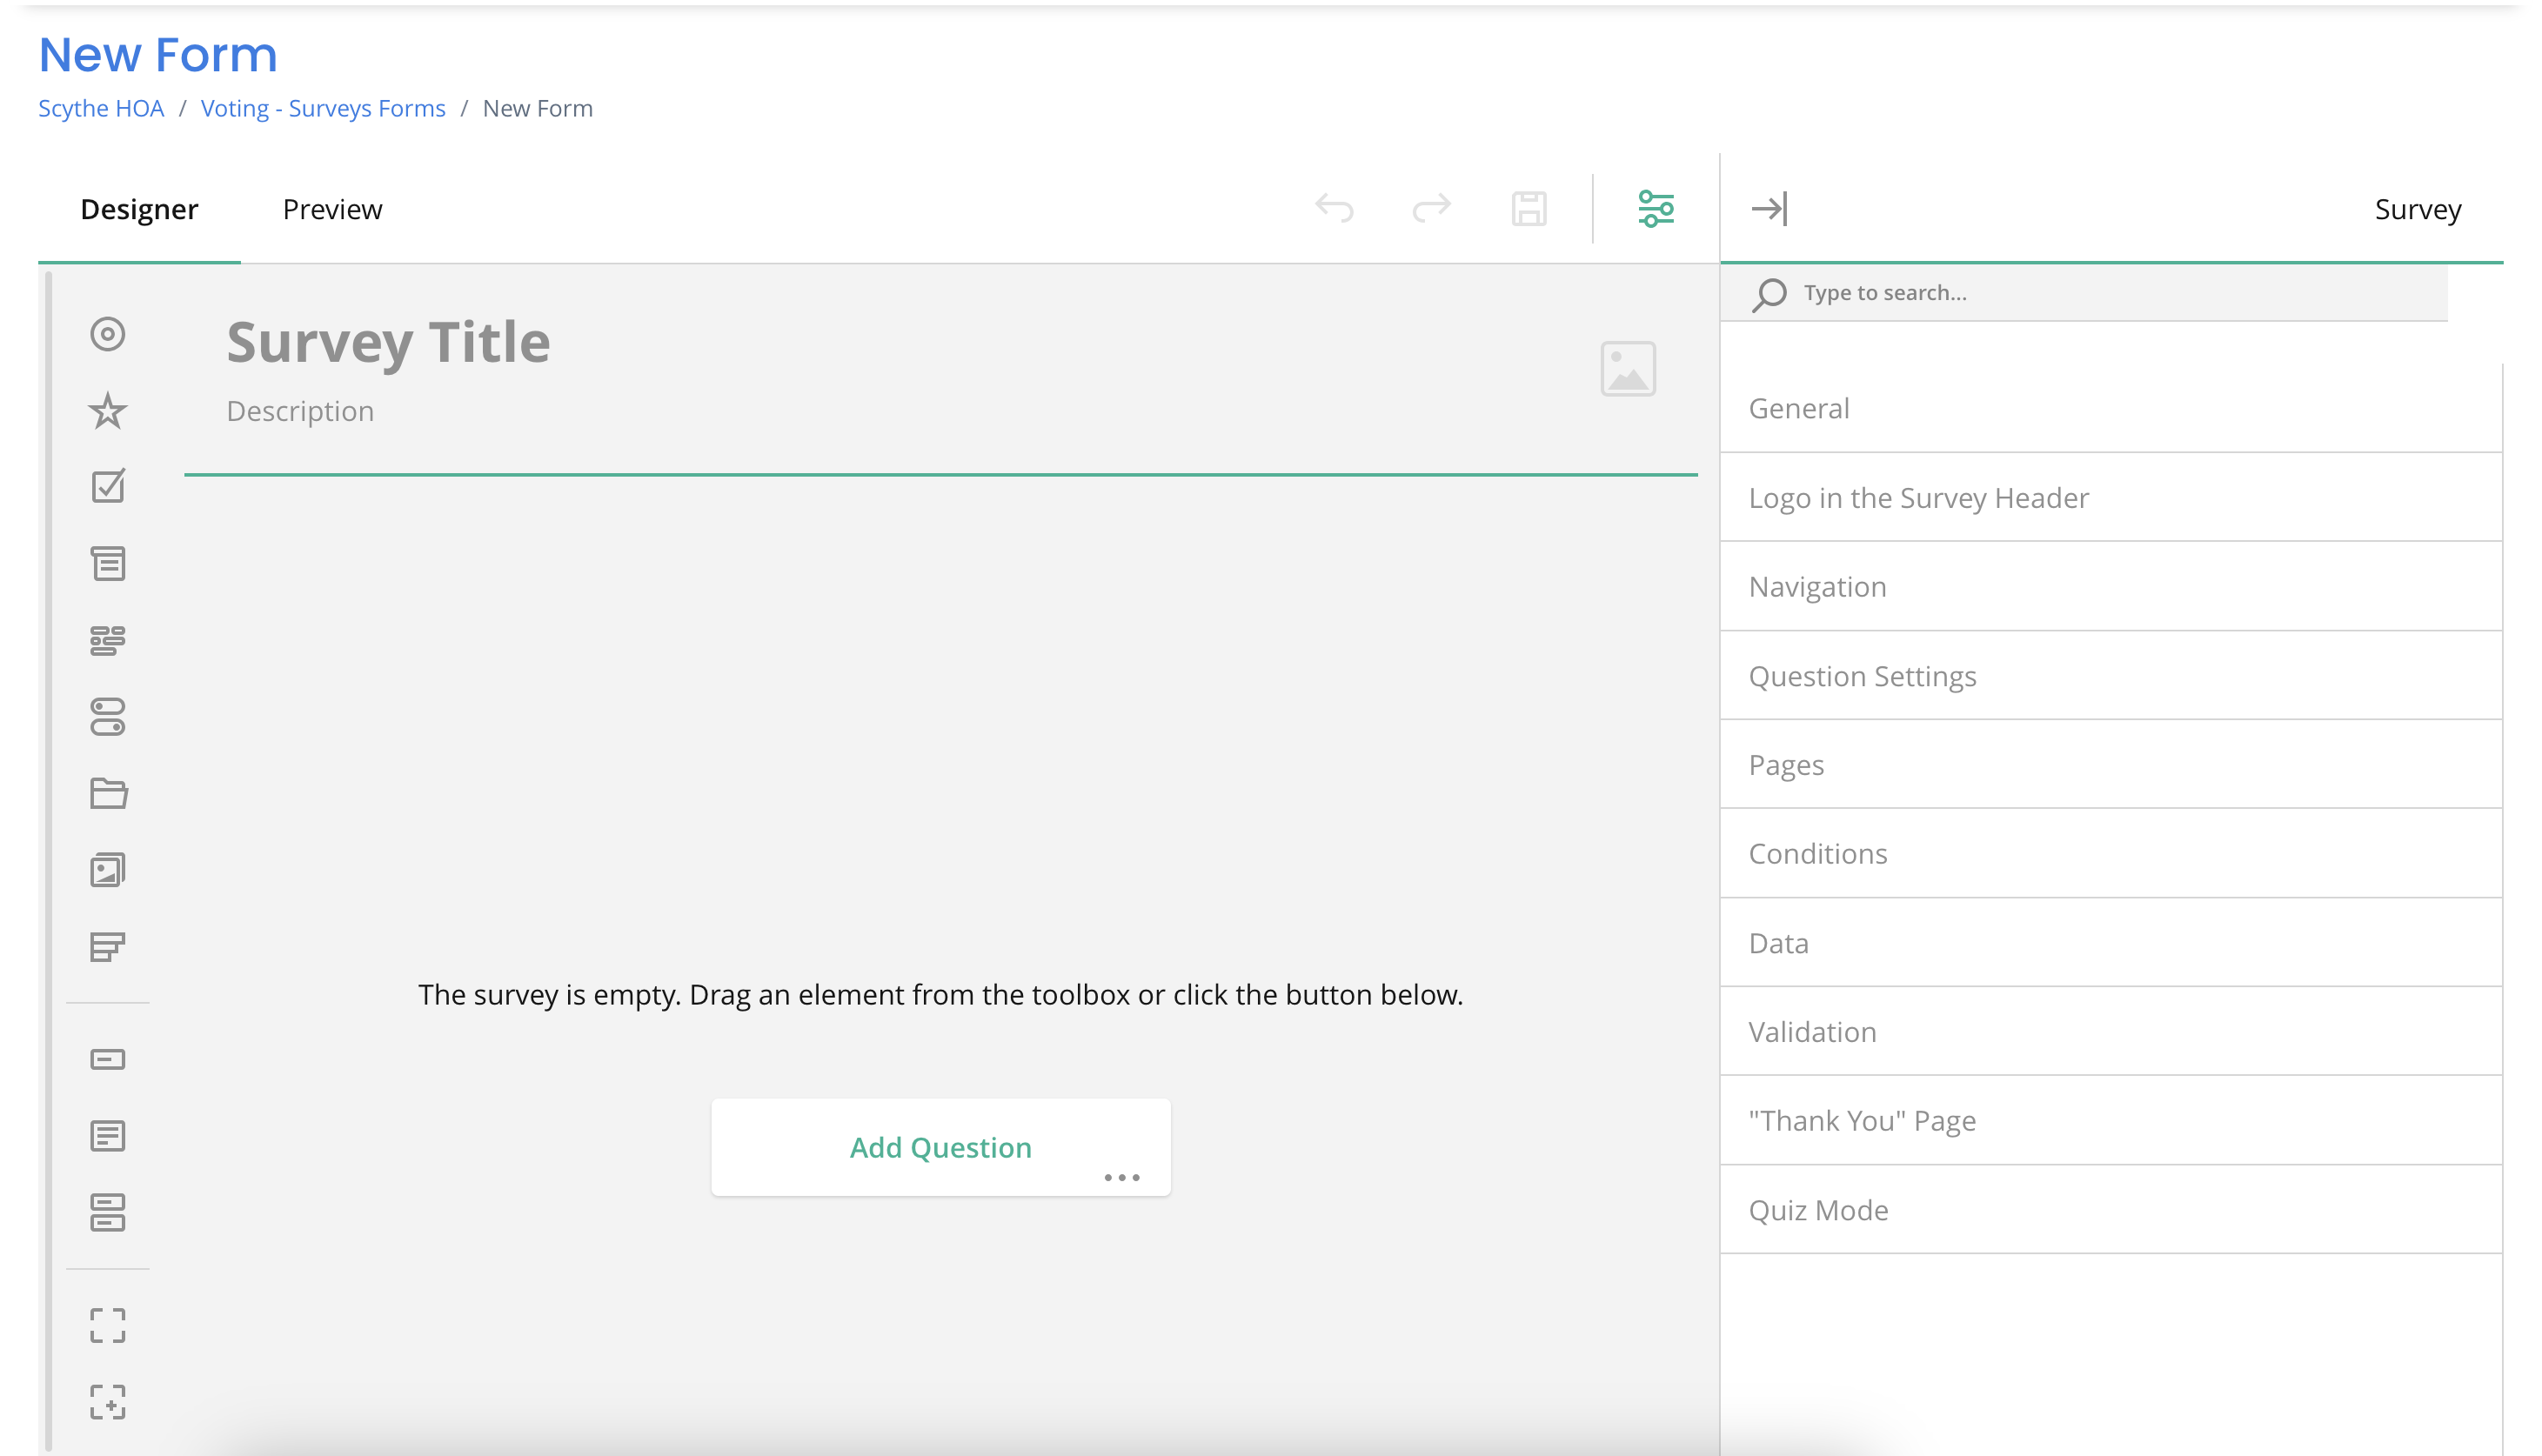This screenshot has height=1456, width=2542.
Task: Select the Checkbox question tool icon
Action: 108,487
